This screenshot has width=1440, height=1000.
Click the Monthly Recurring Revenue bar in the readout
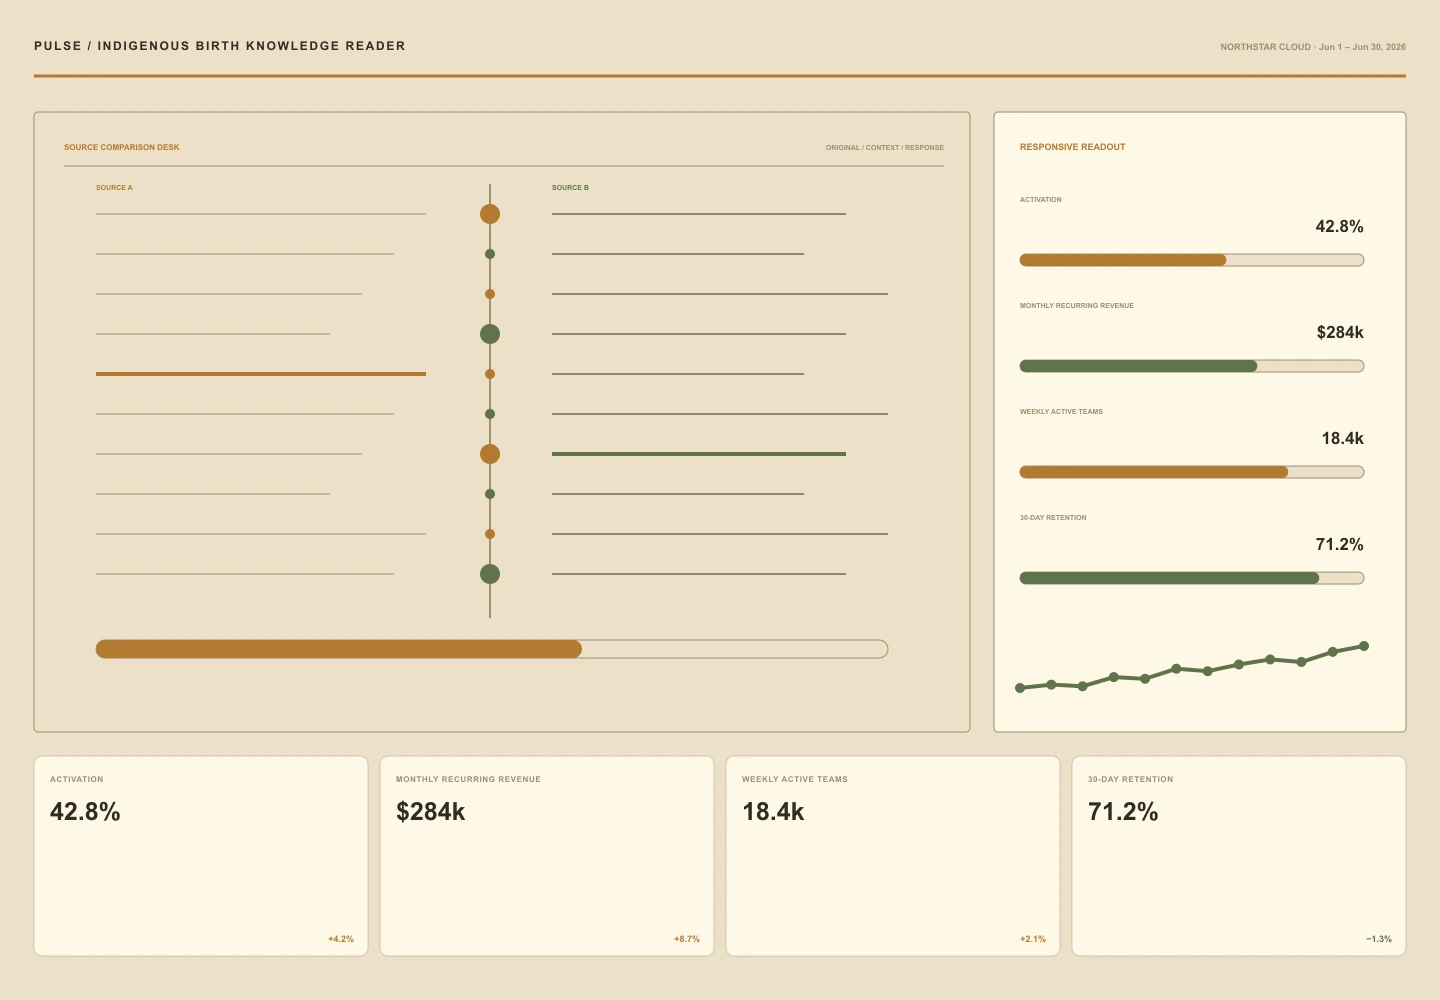coord(1192,366)
